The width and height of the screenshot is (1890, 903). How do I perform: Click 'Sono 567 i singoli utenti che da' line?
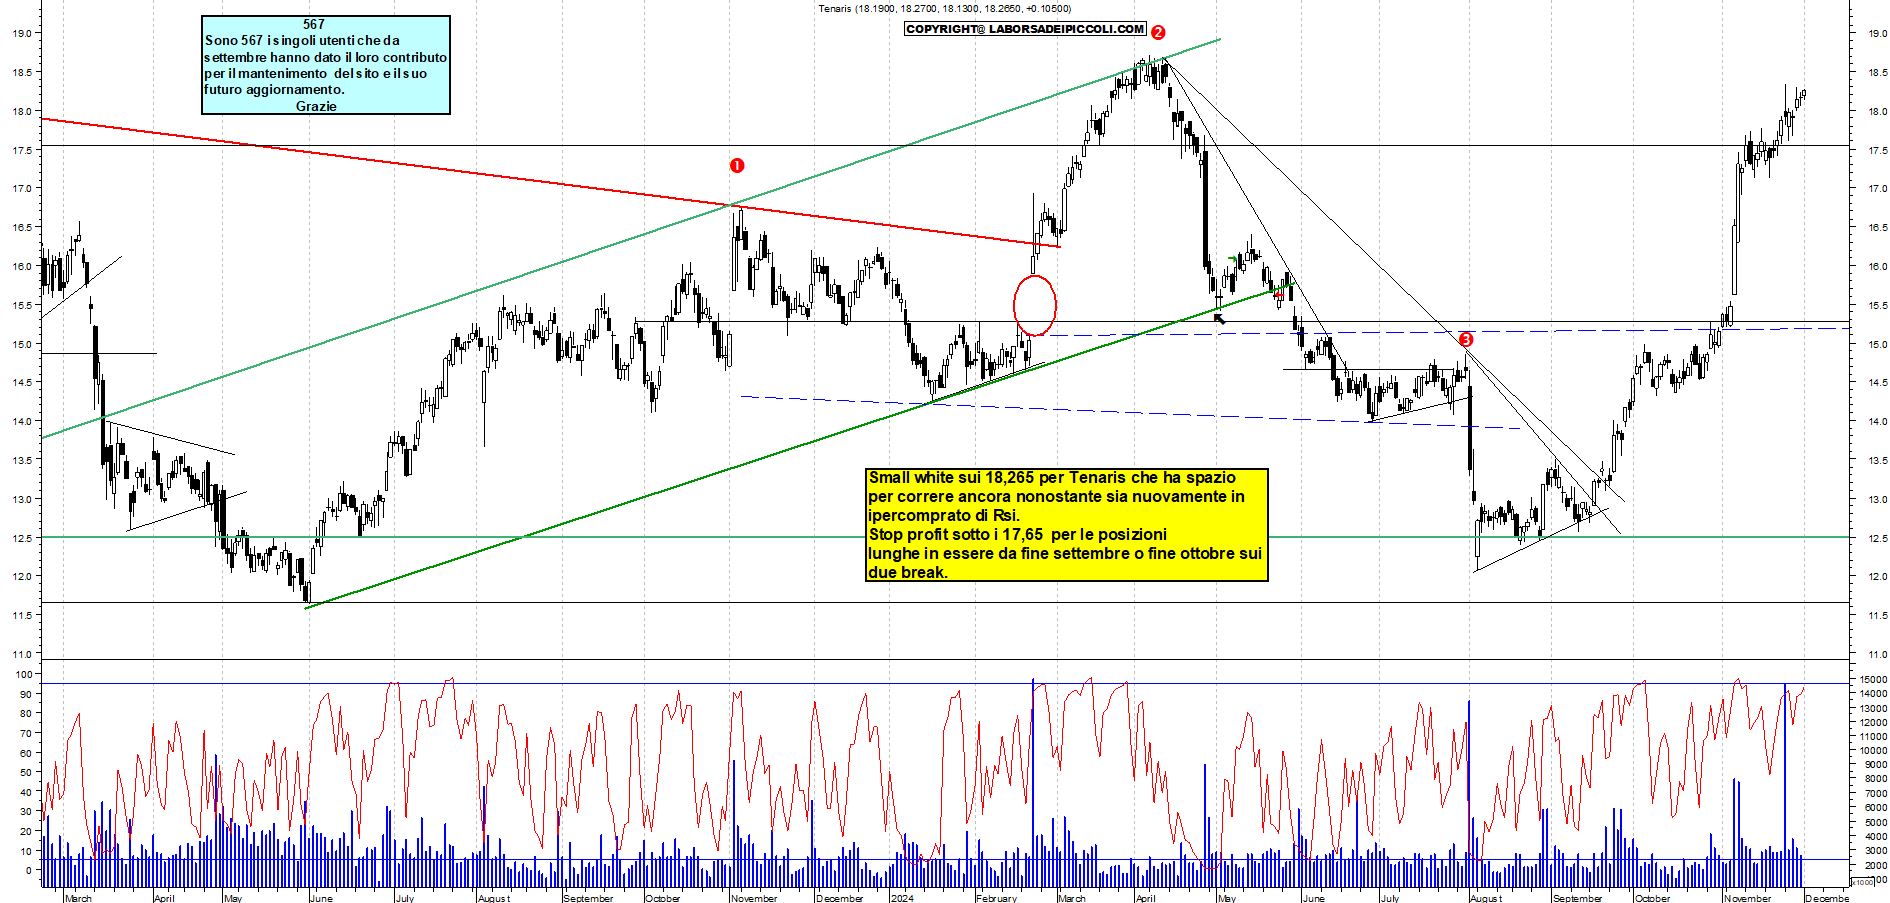pos(302,41)
